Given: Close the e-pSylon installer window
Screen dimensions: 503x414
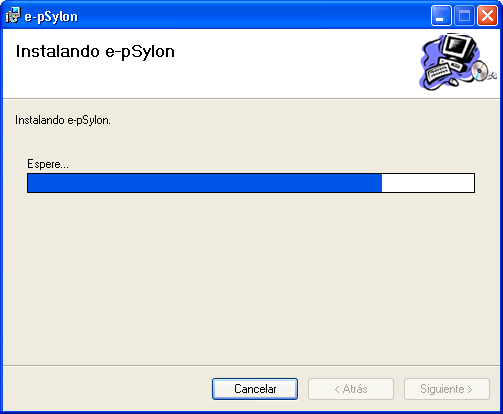Looking at the screenshot, I should [487, 16].
